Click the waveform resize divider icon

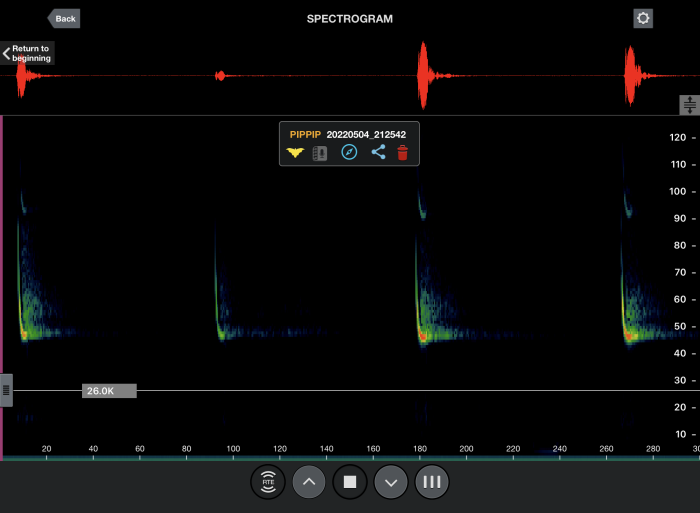(689, 105)
